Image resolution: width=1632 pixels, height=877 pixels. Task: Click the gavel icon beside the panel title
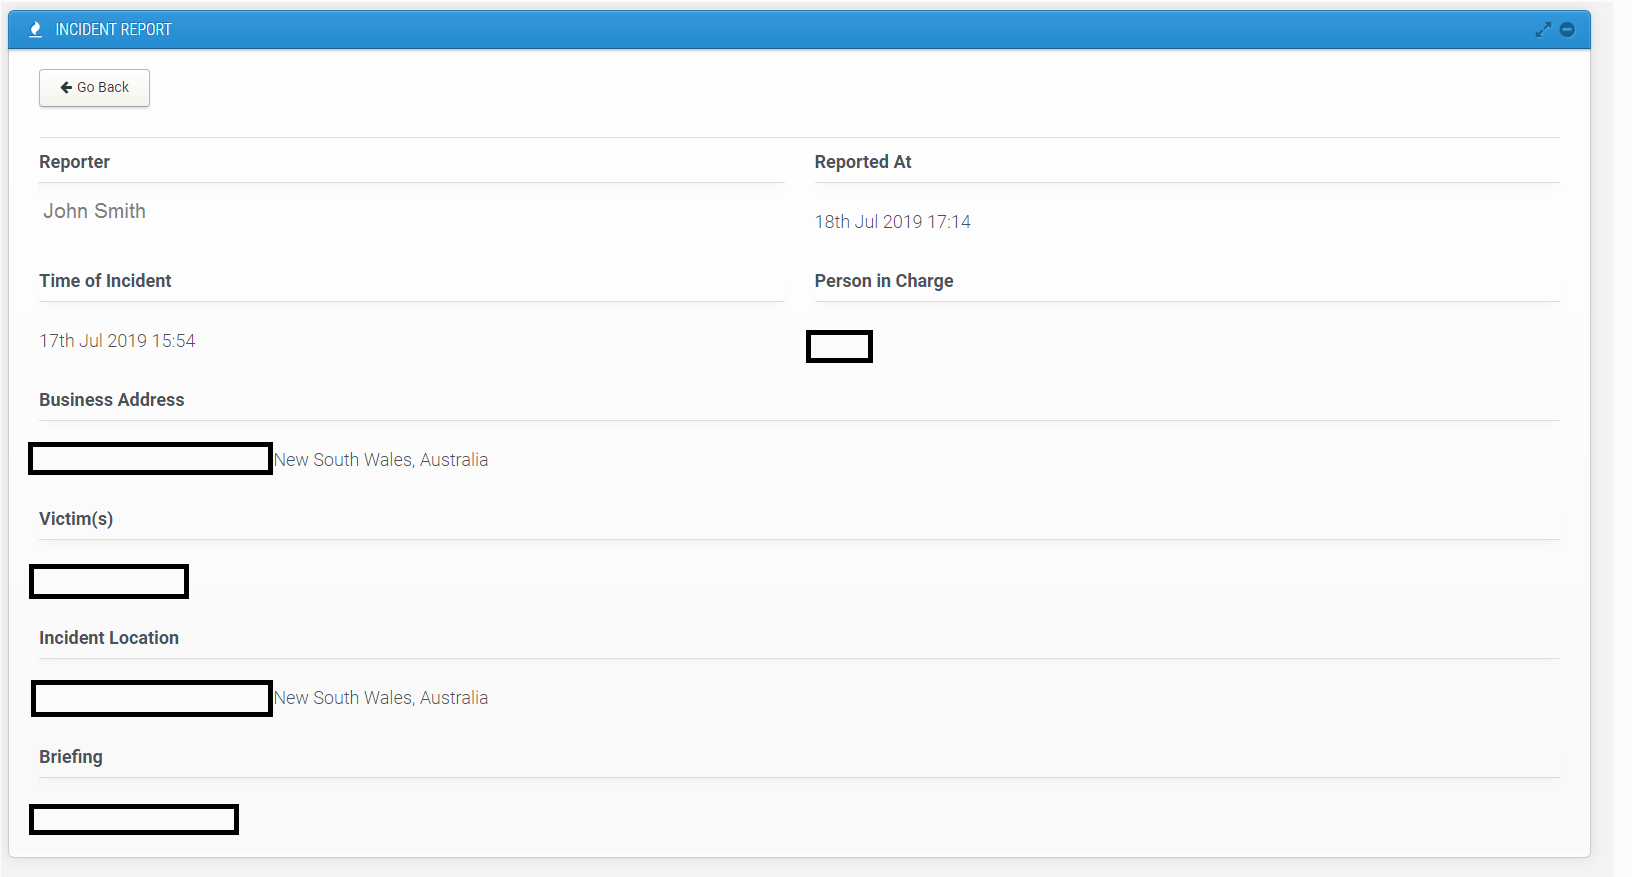click(36, 30)
